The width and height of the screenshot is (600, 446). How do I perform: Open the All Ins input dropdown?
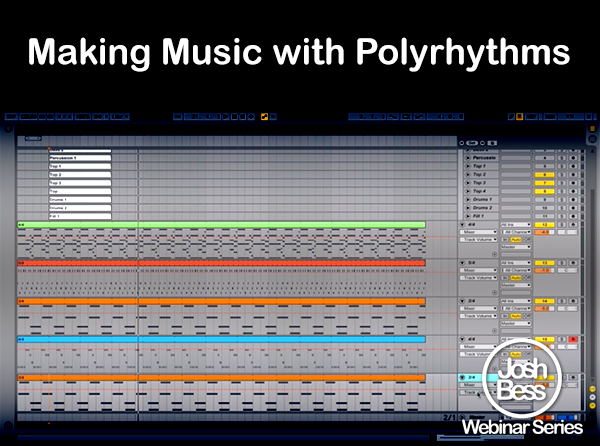click(516, 225)
